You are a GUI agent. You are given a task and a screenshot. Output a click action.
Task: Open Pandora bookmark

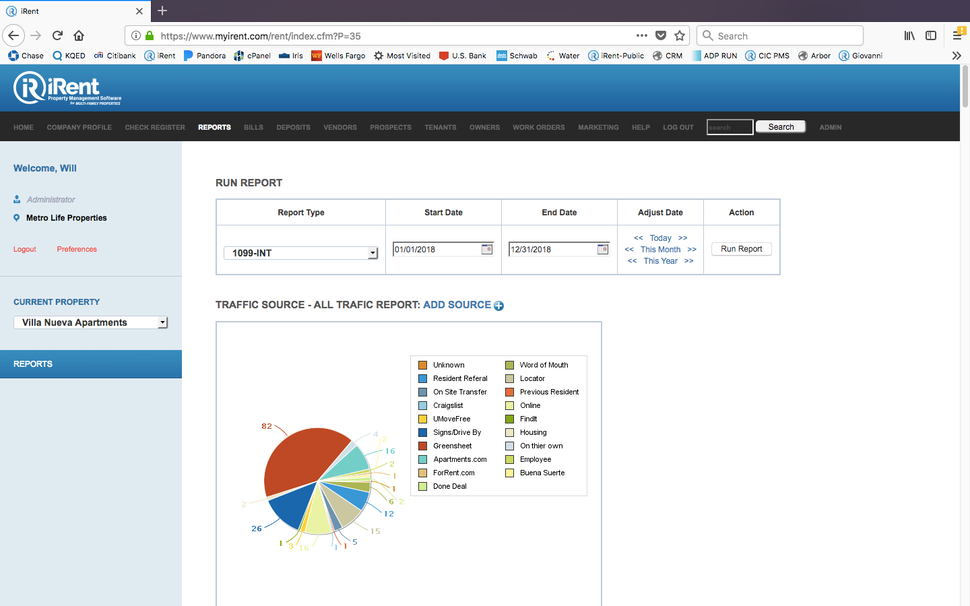pos(205,56)
